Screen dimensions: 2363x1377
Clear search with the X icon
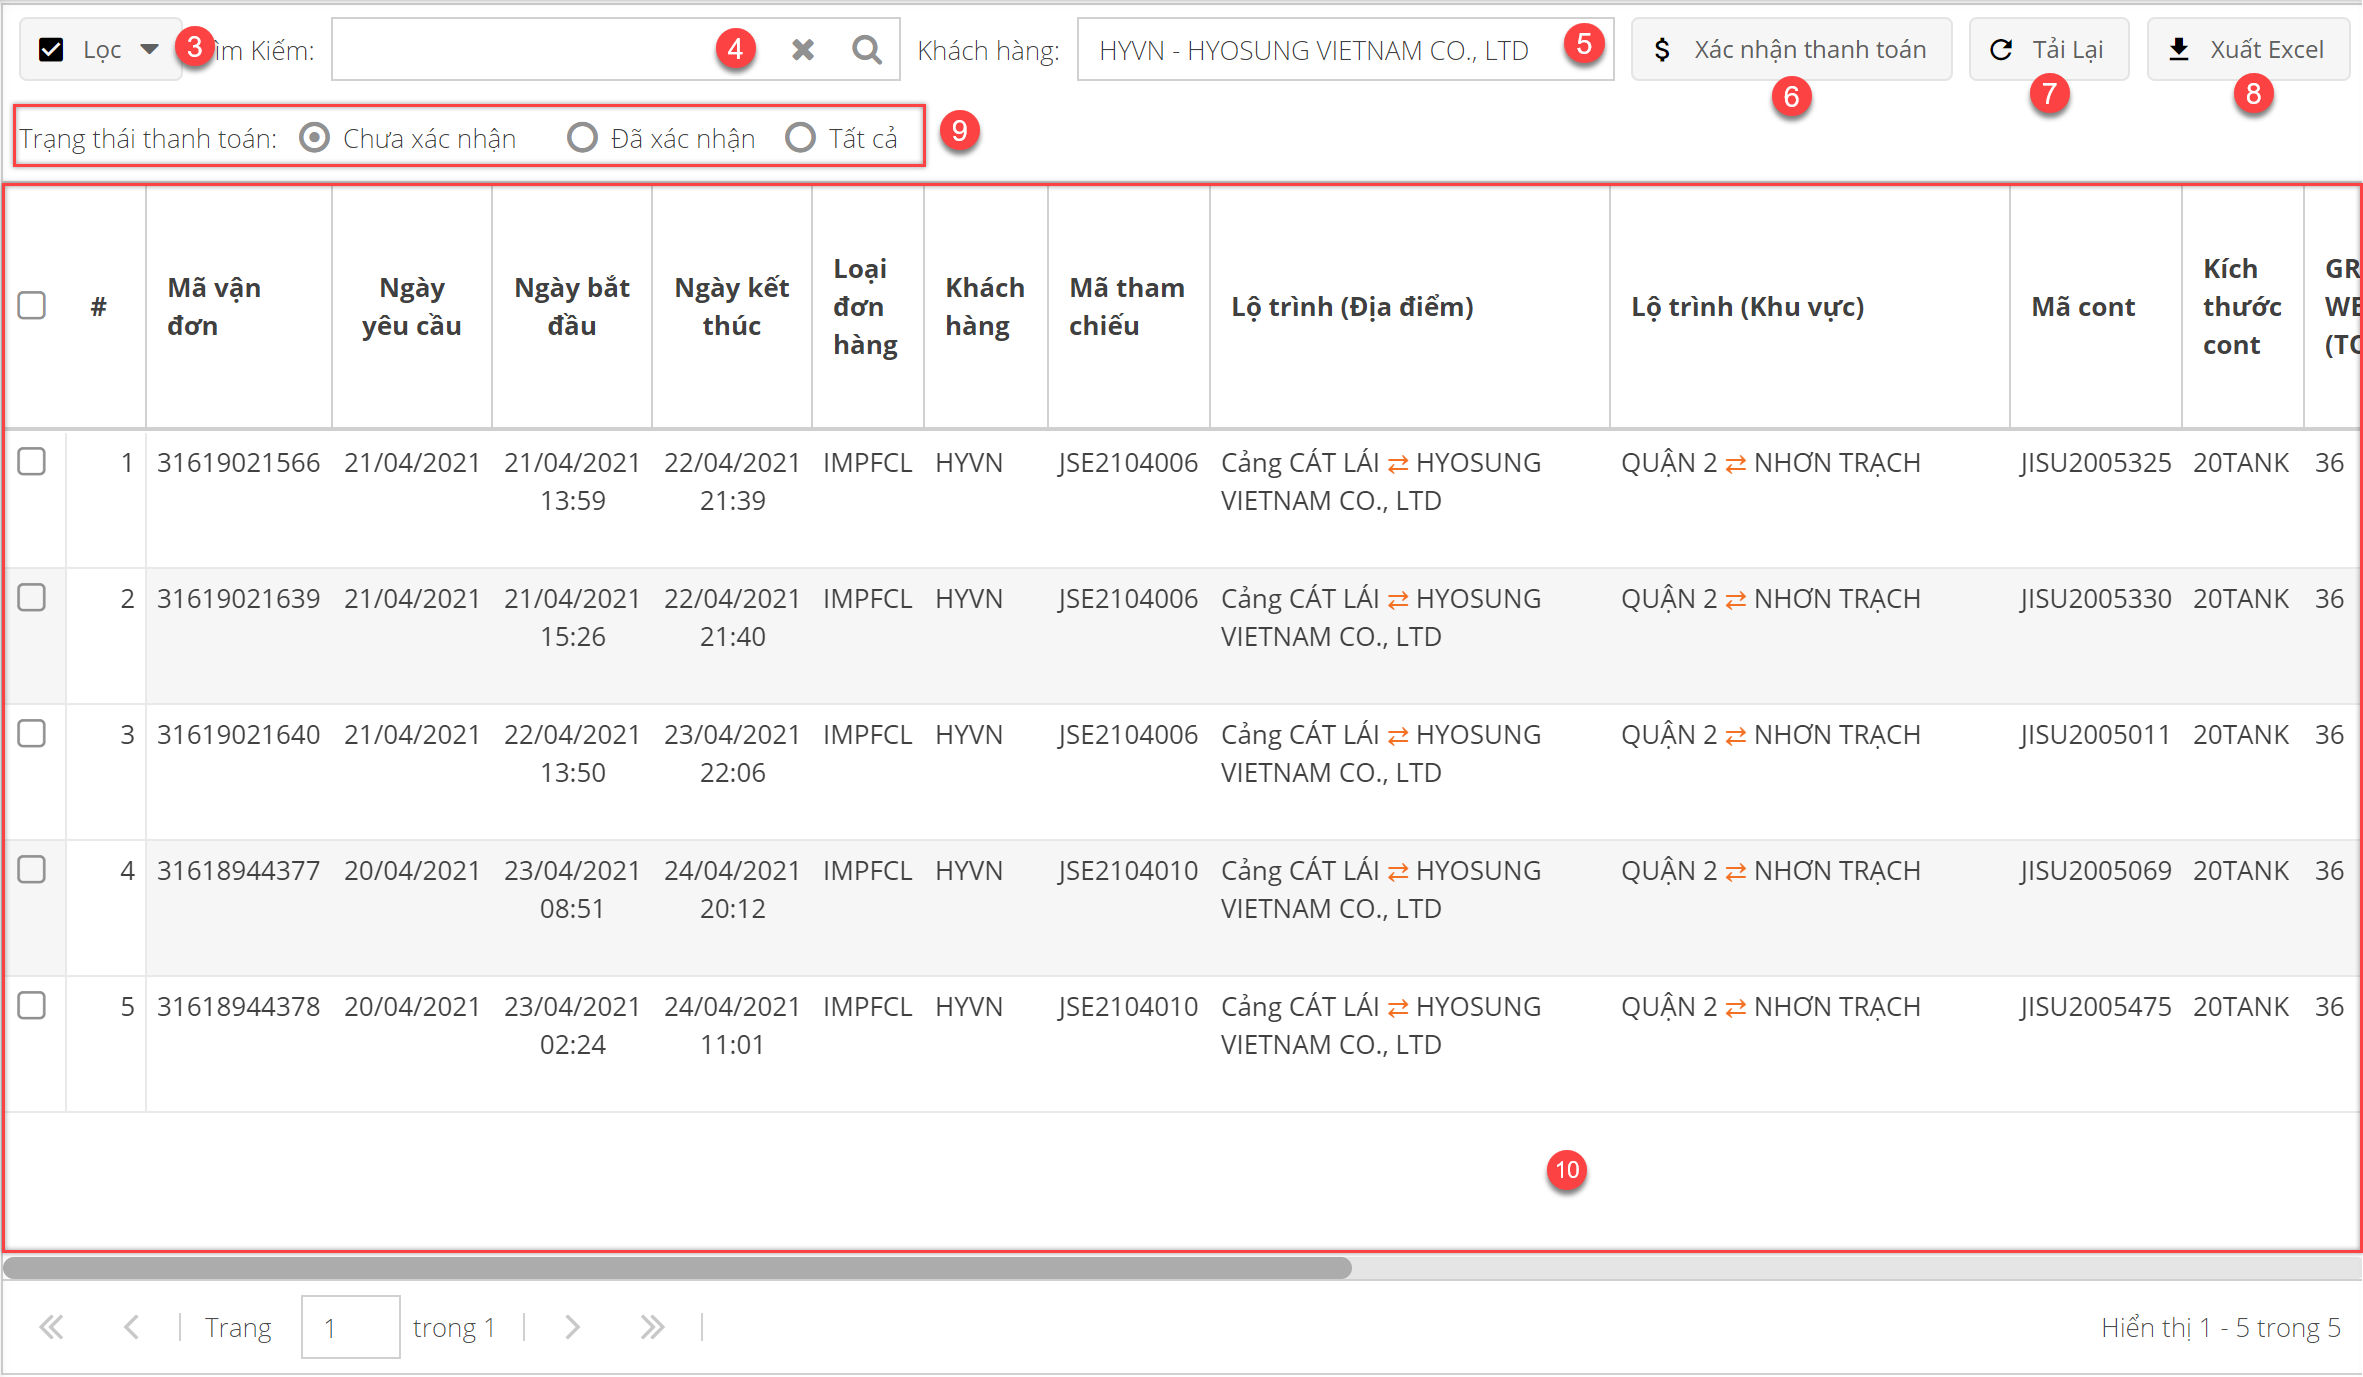coord(802,49)
